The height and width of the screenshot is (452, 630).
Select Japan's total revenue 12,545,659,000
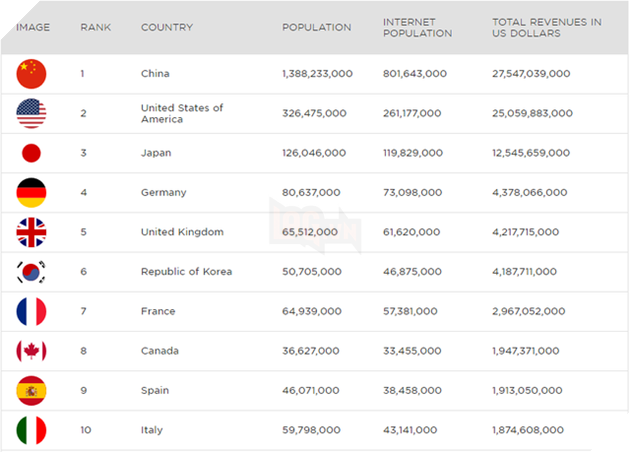(x=531, y=153)
